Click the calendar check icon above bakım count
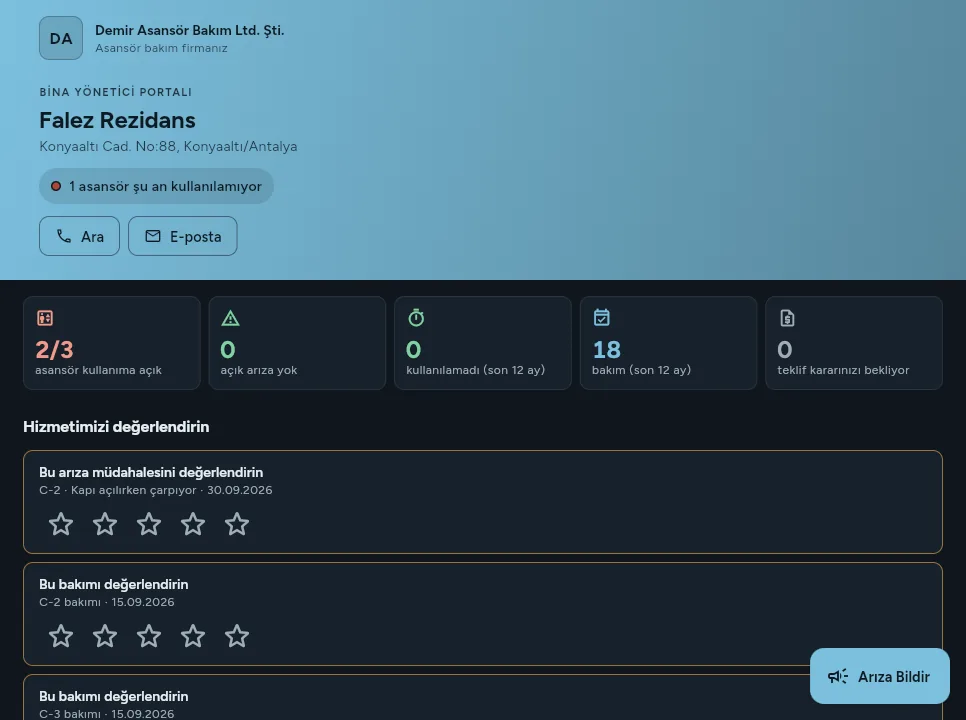Image resolution: width=966 pixels, height=720 pixels. 602,318
